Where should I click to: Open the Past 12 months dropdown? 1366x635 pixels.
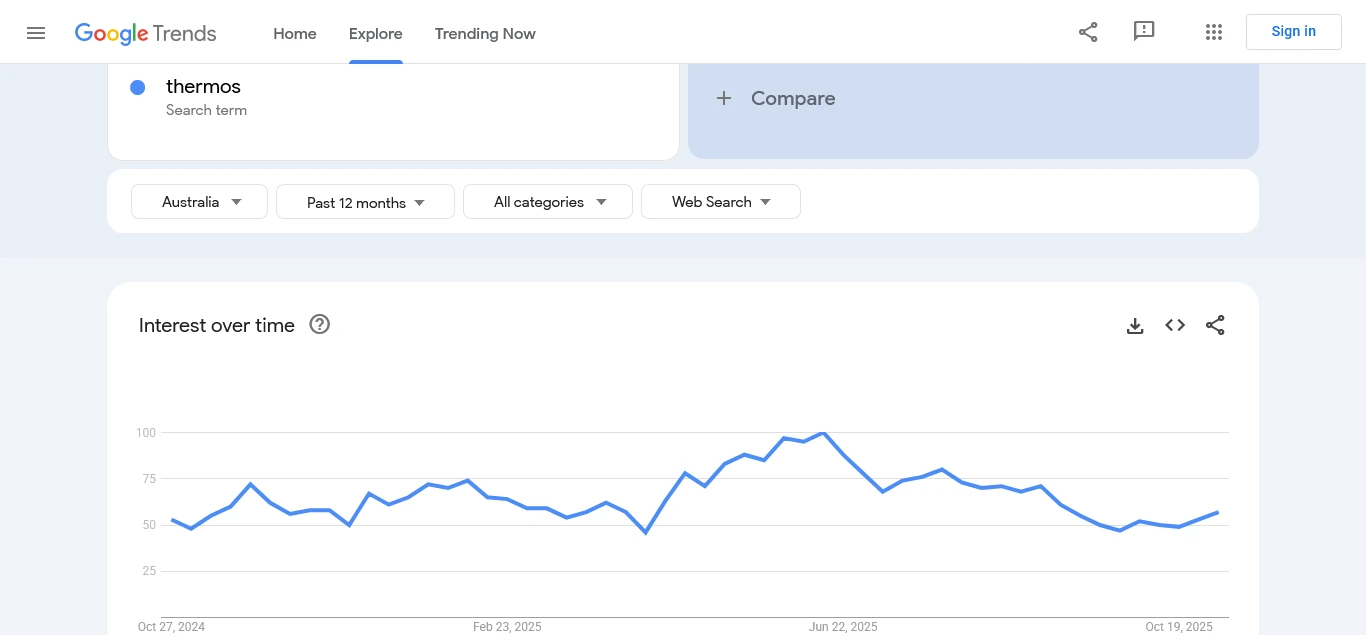tap(365, 202)
